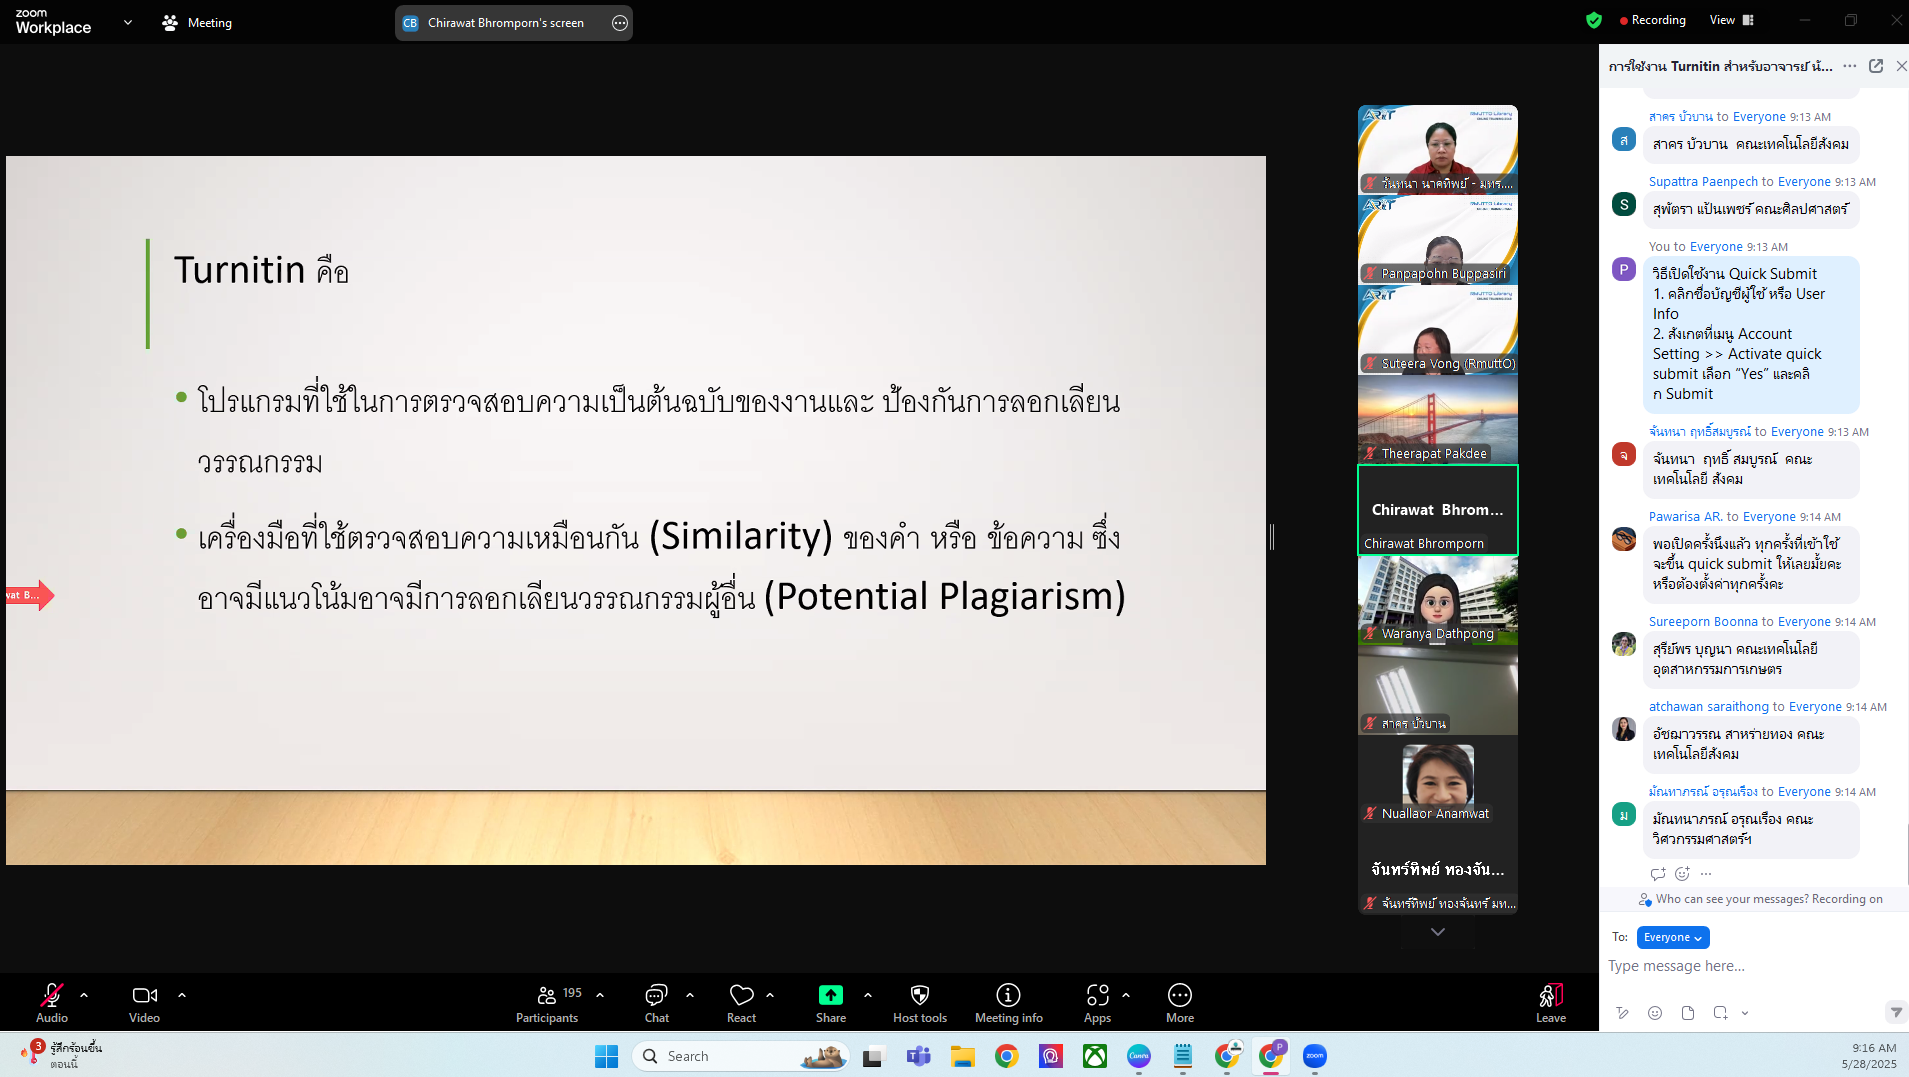Switch to the Meeting tab
The width and height of the screenshot is (1909, 1077).
click(197, 22)
